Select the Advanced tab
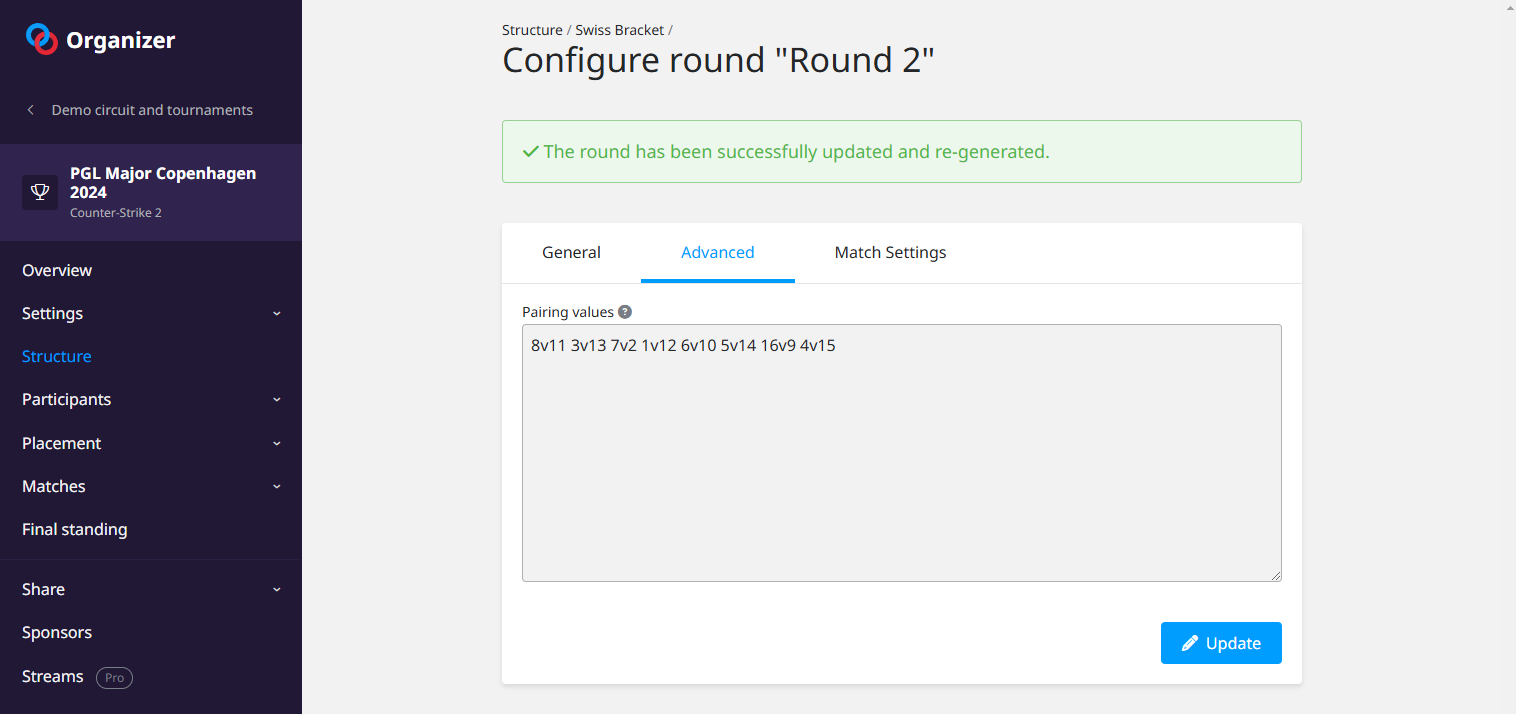The height and width of the screenshot is (714, 1516). tap(717, 253)
